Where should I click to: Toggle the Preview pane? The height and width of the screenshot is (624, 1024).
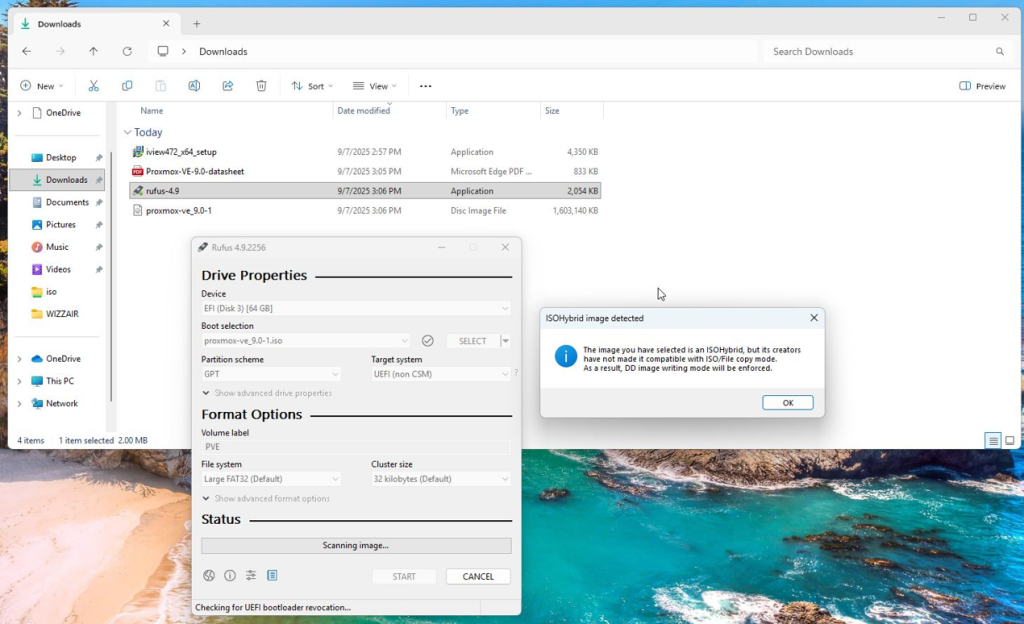(982, 86)
